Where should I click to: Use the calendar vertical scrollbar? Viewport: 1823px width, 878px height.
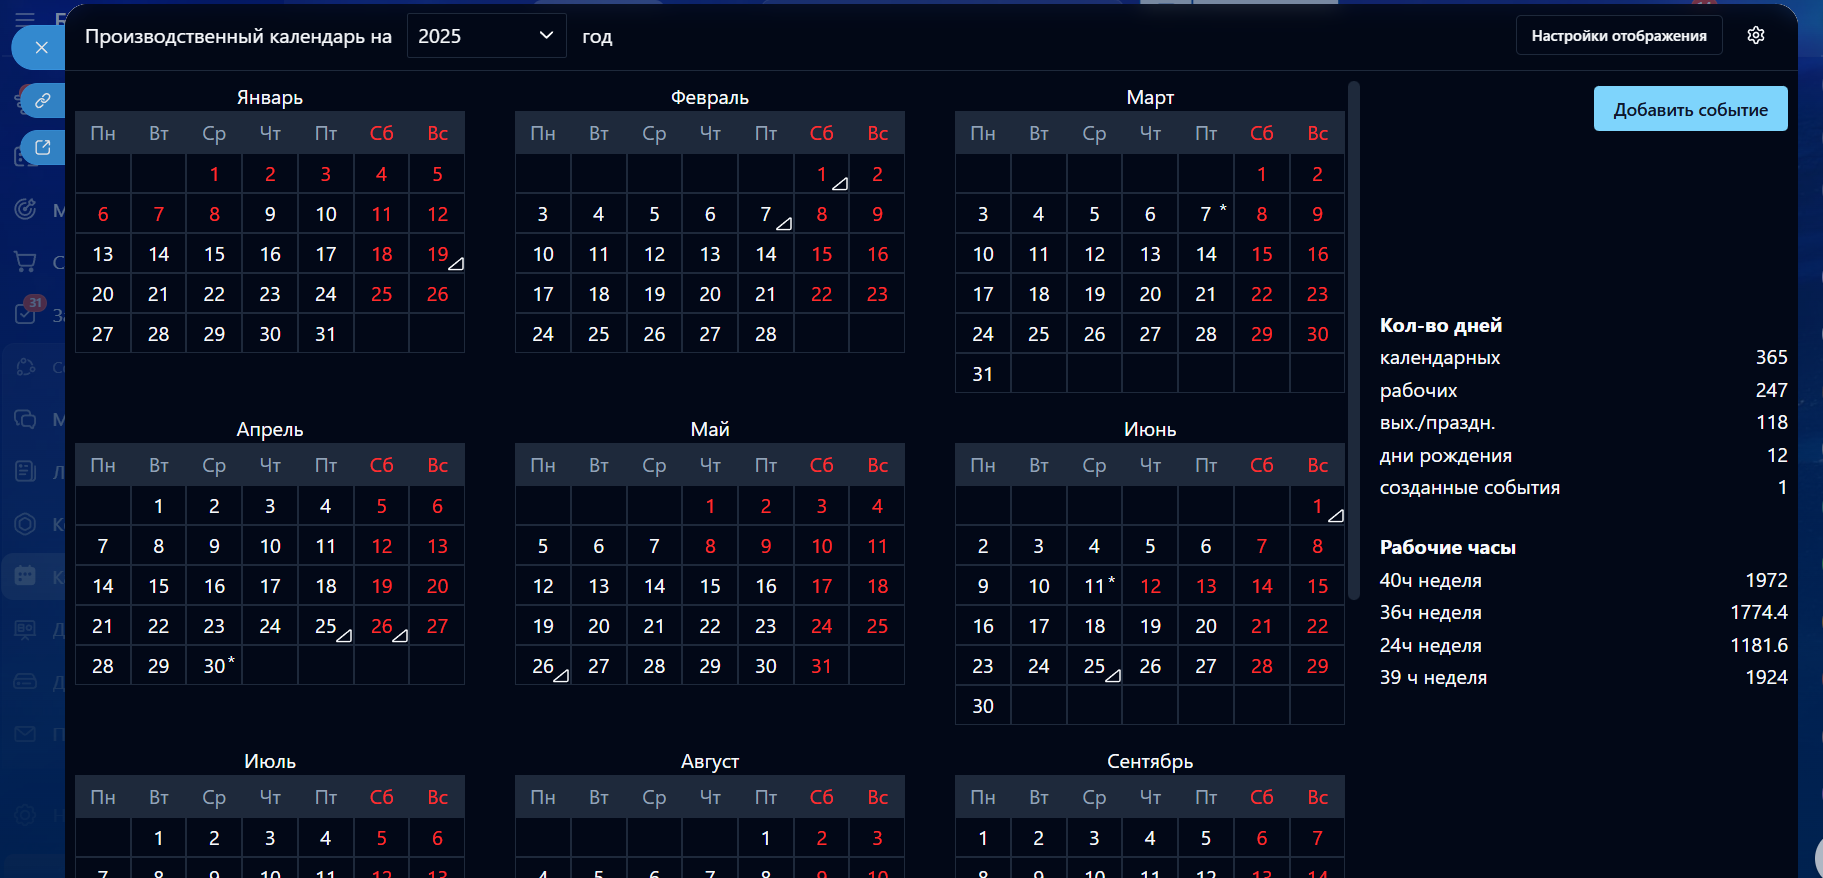click(1354, 340)
